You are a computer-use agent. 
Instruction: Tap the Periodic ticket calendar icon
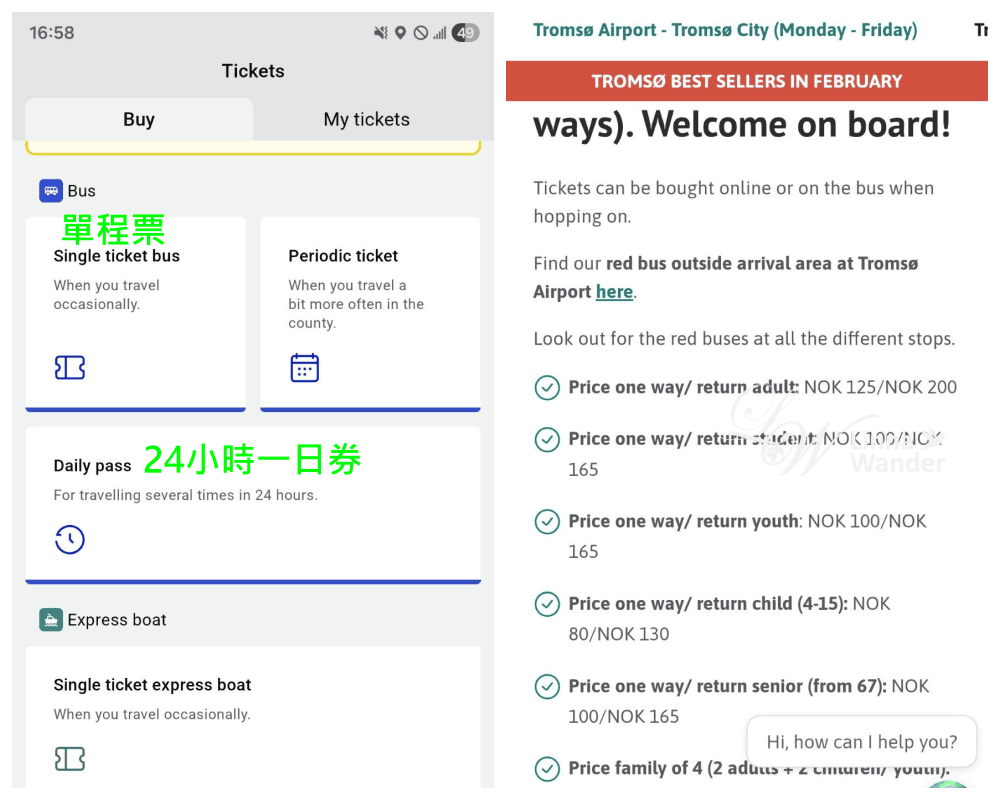click(305, 367)
